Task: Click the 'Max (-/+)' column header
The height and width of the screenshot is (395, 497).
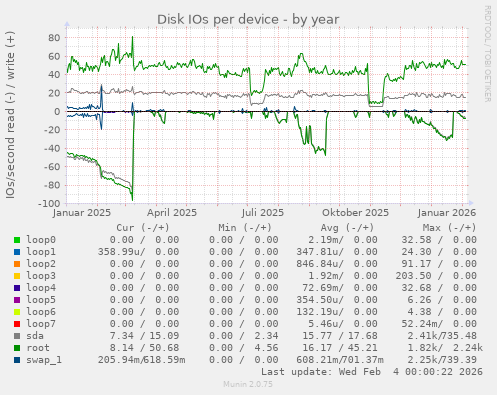Action: click(449, 228)
